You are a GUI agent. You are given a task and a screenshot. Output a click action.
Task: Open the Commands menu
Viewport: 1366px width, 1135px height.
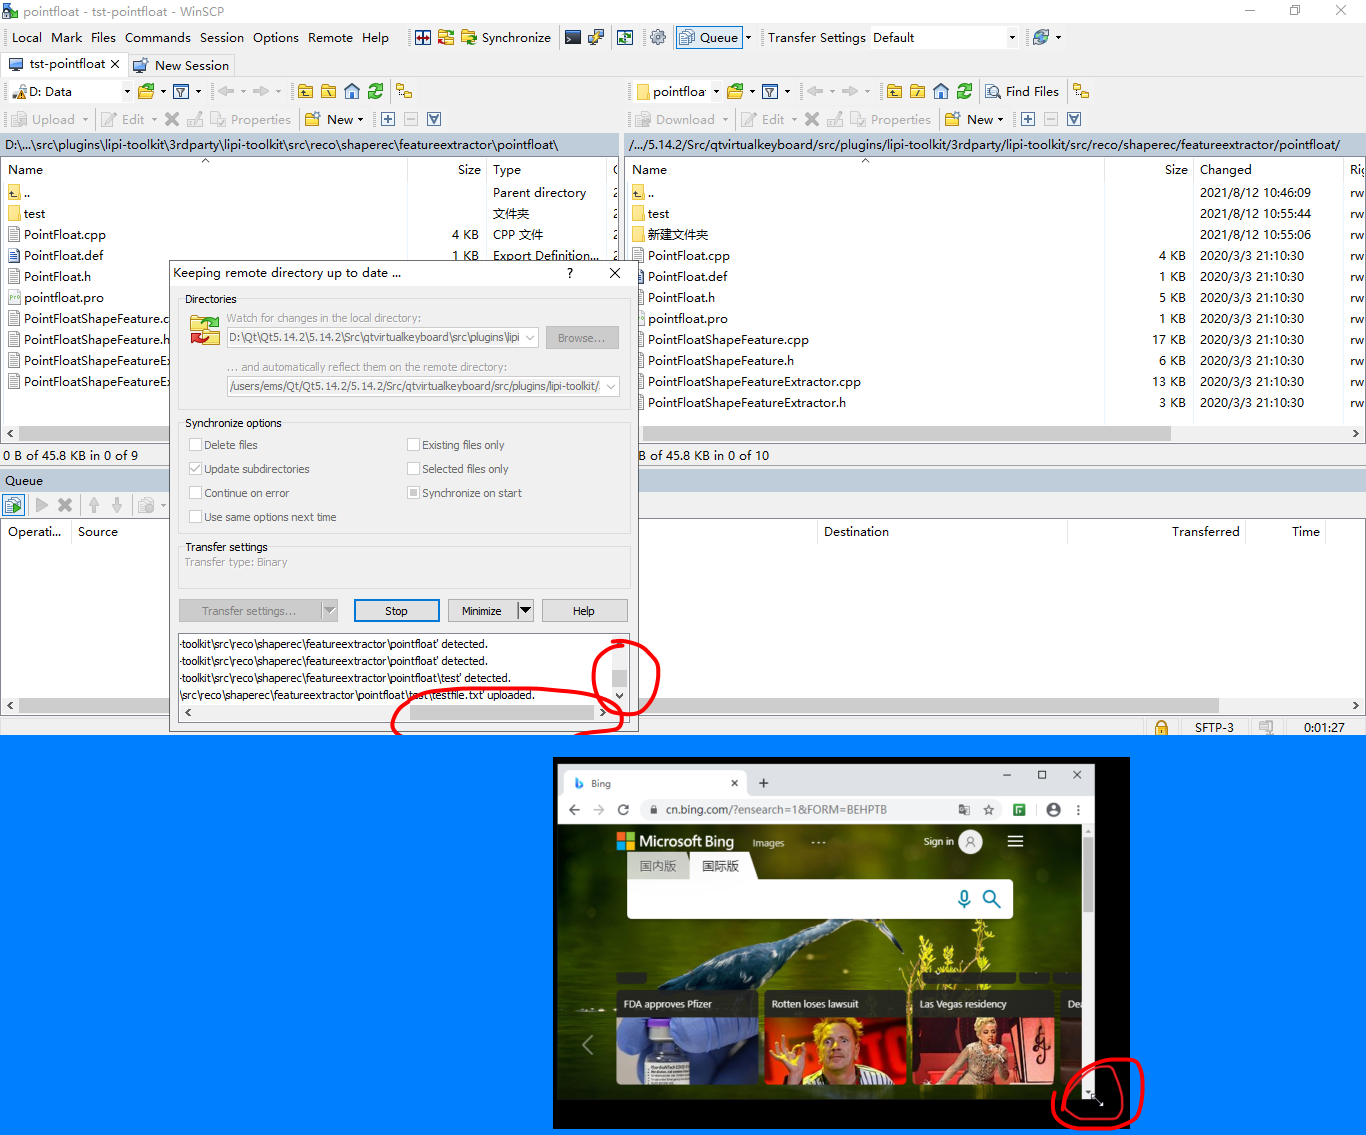[157, 37]
